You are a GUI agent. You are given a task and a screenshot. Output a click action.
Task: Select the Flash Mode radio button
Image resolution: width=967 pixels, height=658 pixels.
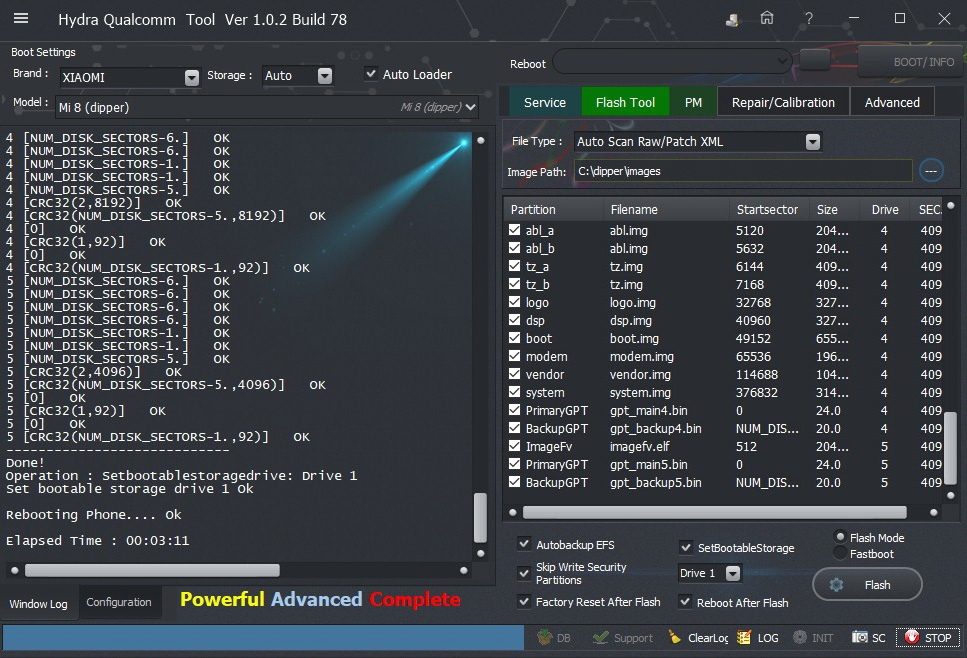point(839,537)
